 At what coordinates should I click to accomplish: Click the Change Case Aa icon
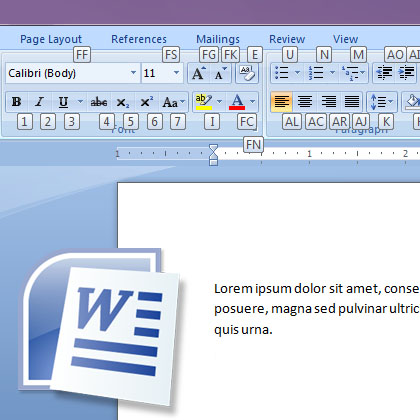coord(170,102)
